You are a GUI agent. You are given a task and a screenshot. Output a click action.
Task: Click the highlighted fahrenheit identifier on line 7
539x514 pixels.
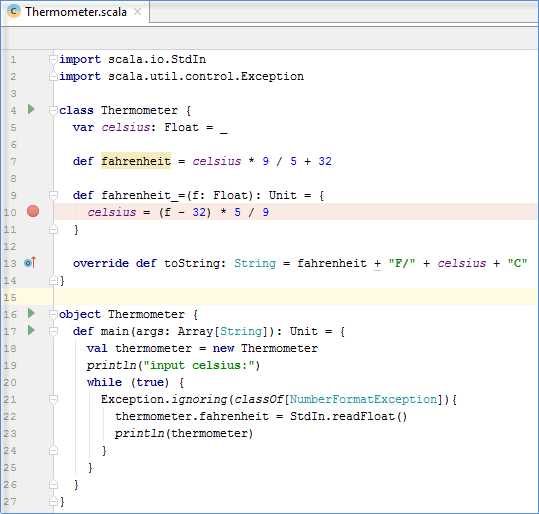point(136,161)
